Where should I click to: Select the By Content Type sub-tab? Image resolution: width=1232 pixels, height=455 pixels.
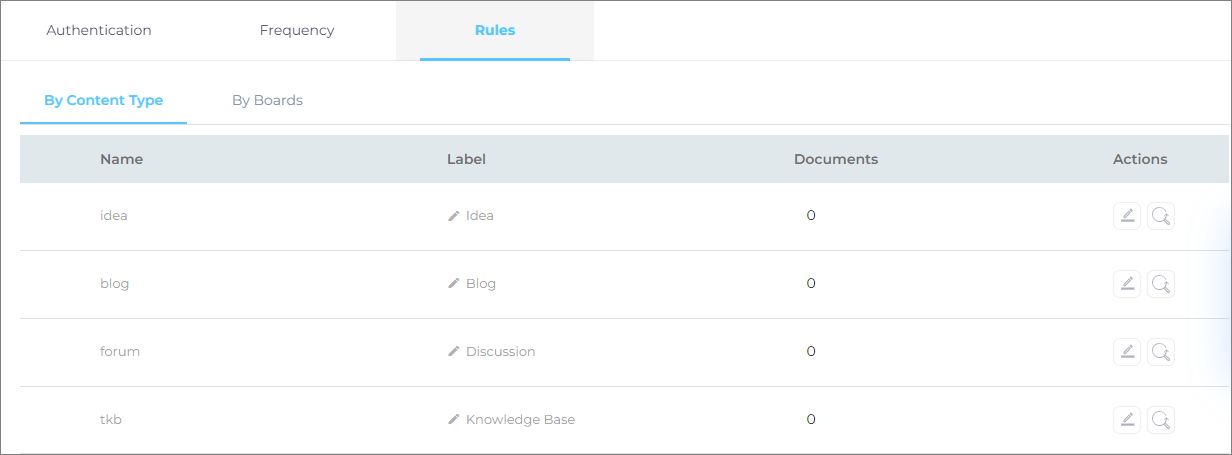point(103,100)
